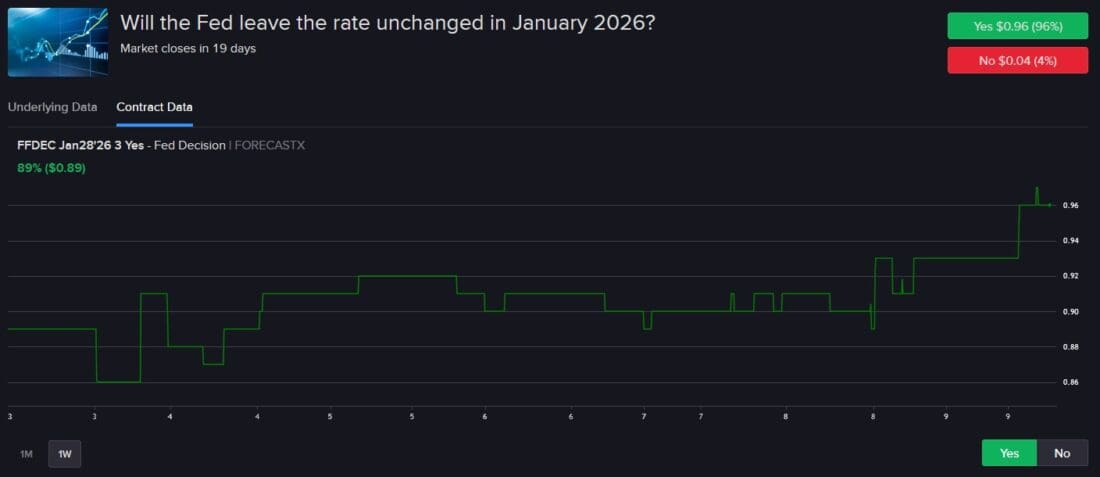Select the Contract Data tab
Screen dimensions: 1100x477
click(155, 107)
